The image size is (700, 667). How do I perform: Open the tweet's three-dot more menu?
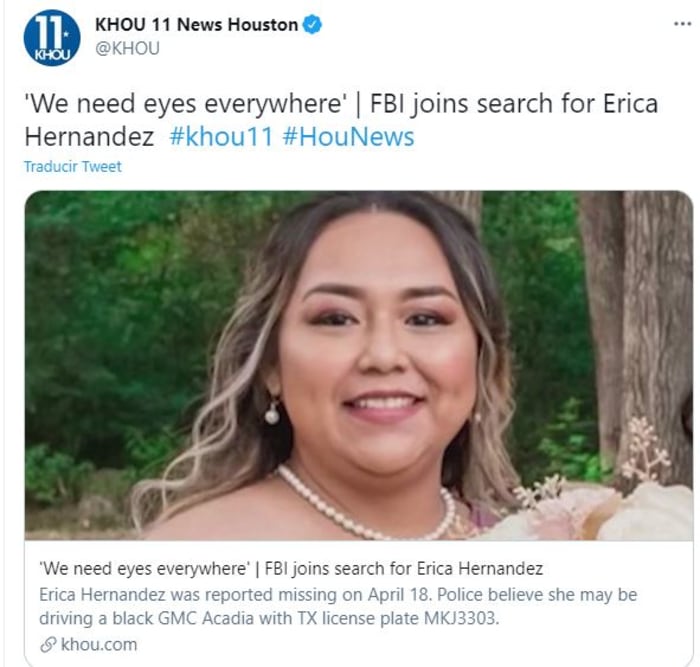[682, 24]
